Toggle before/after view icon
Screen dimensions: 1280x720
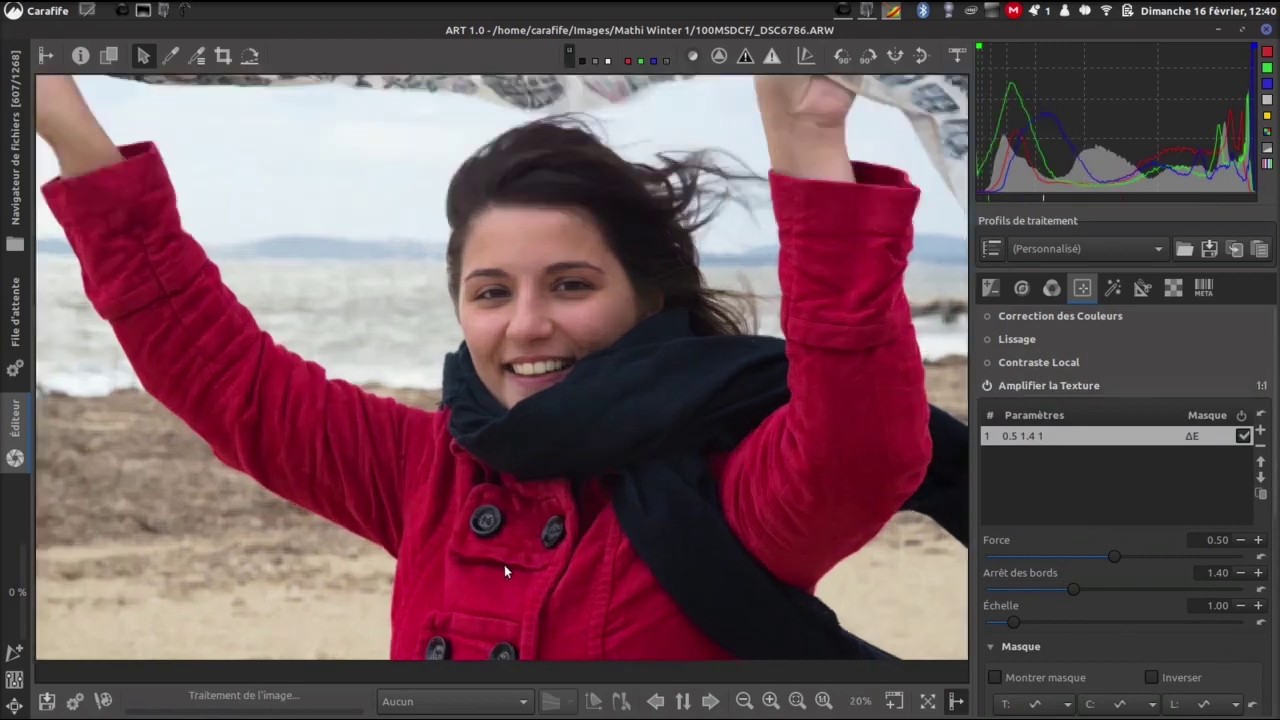[109, 56]
